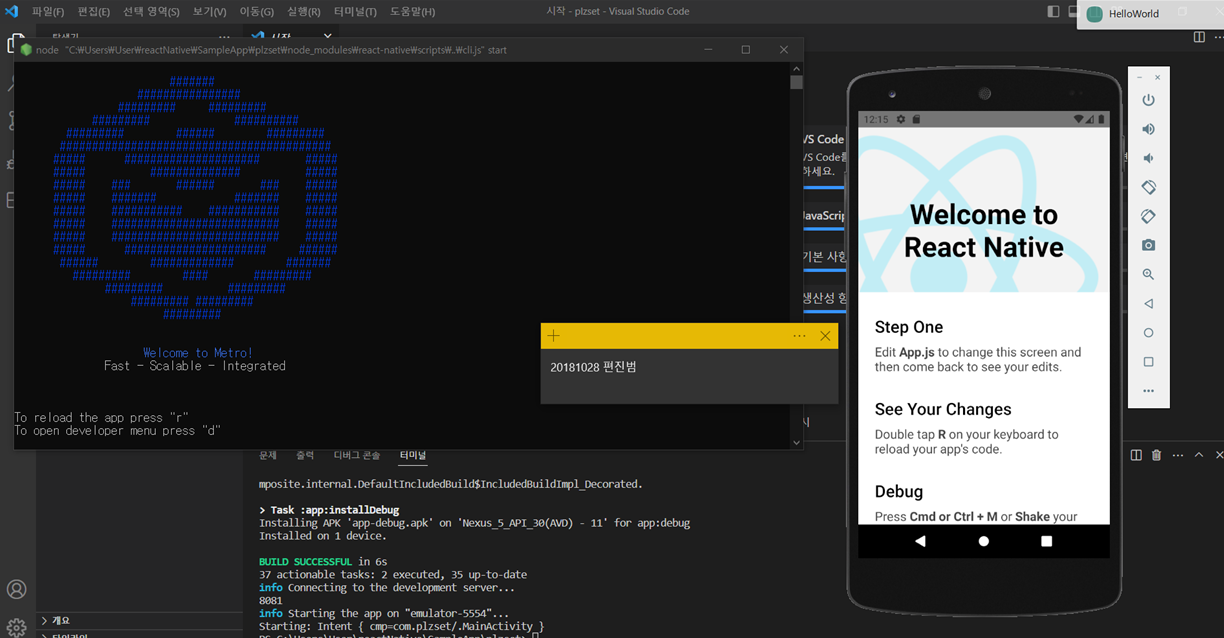Screen dimensions: 1224x638
Task: Tap the Android back button on phone screen
Action: coord(920,541)
